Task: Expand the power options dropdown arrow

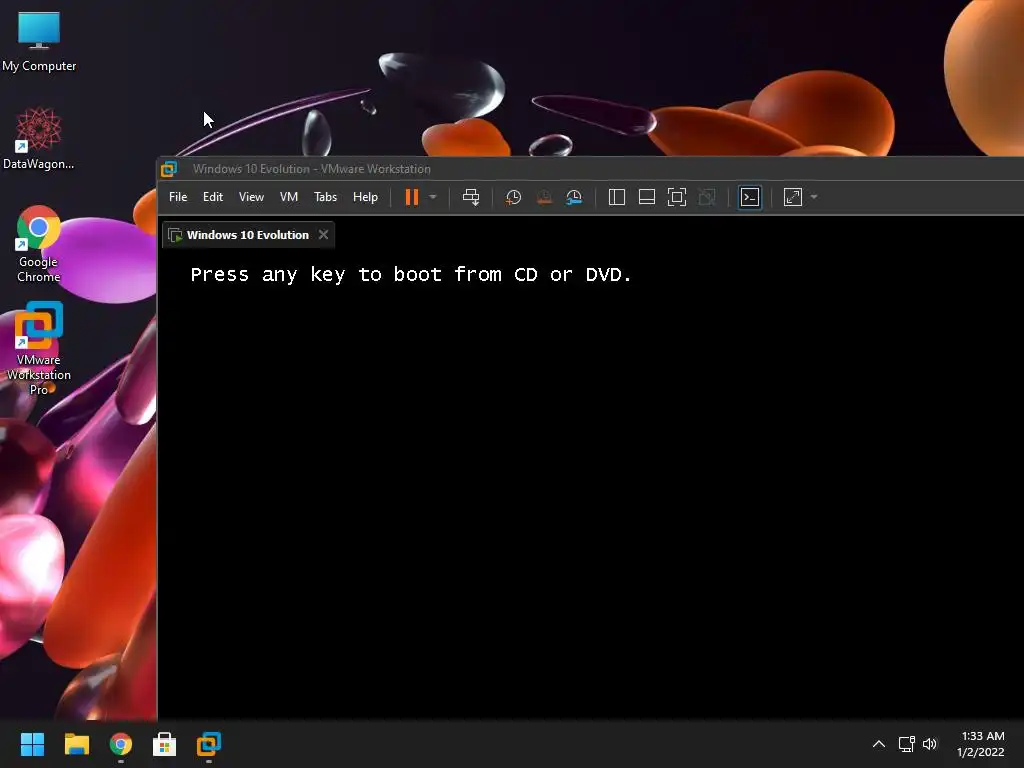Action: click(x=432, y=197)
